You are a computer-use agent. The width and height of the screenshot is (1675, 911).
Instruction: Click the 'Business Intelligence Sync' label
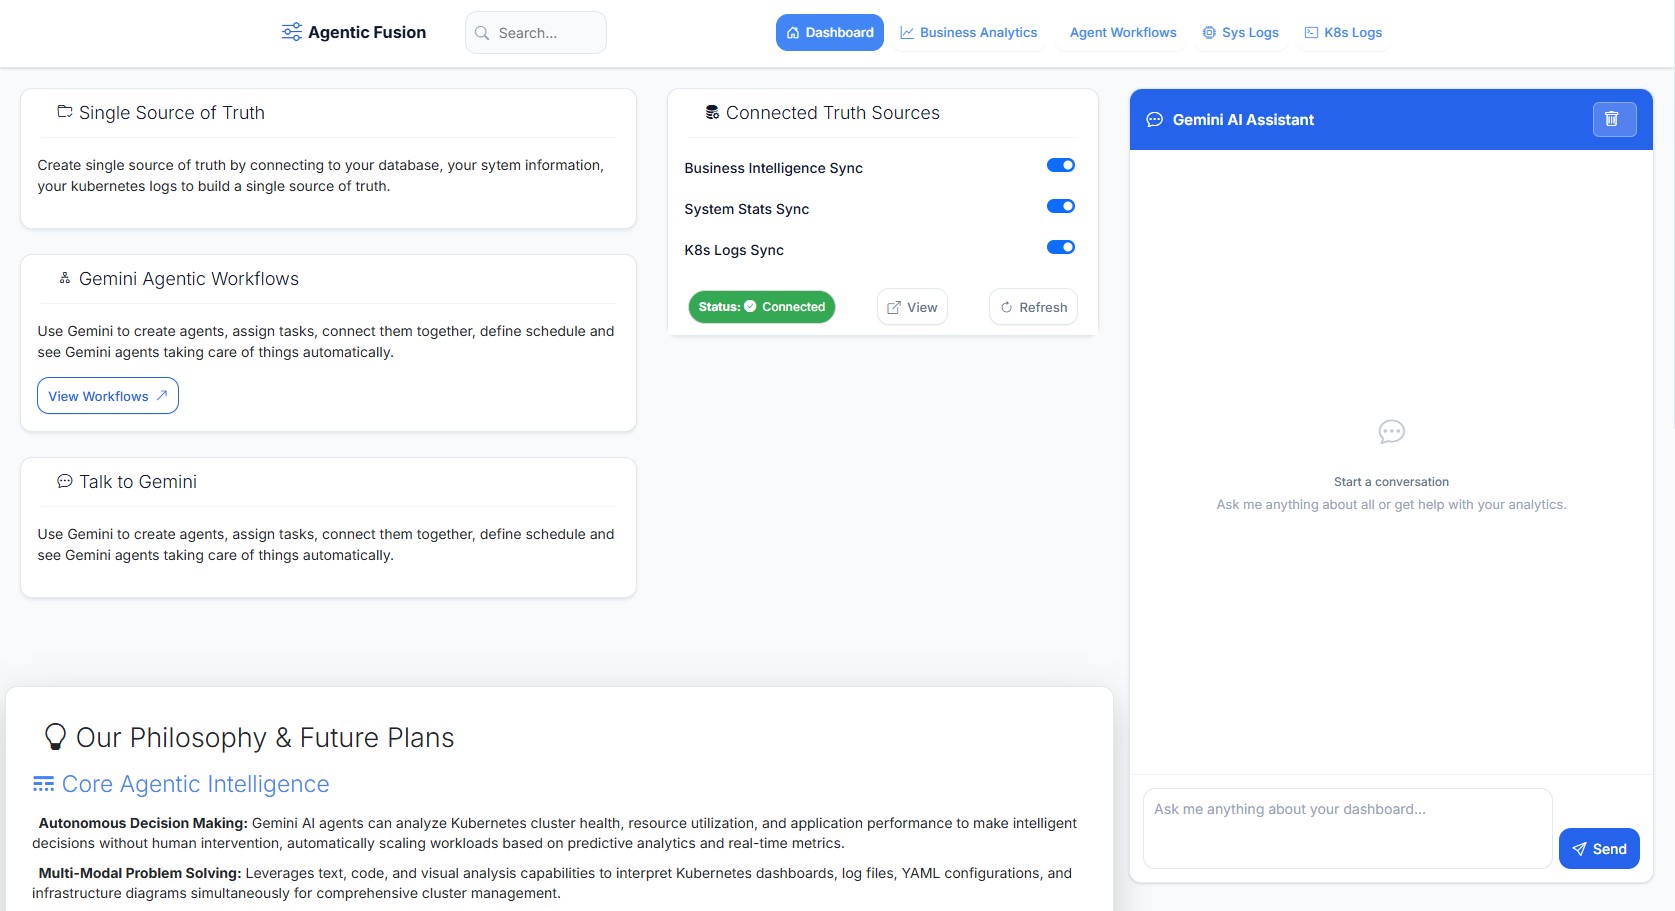coord(773,168)
